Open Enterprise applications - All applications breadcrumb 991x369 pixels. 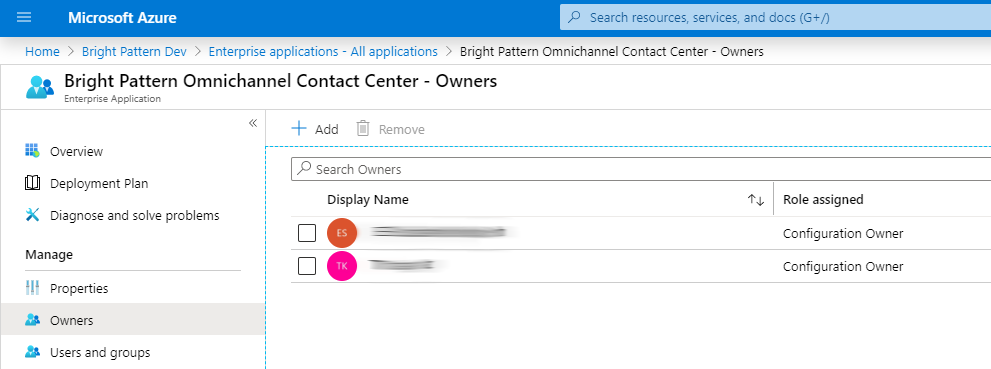click(x=323, y=52)
